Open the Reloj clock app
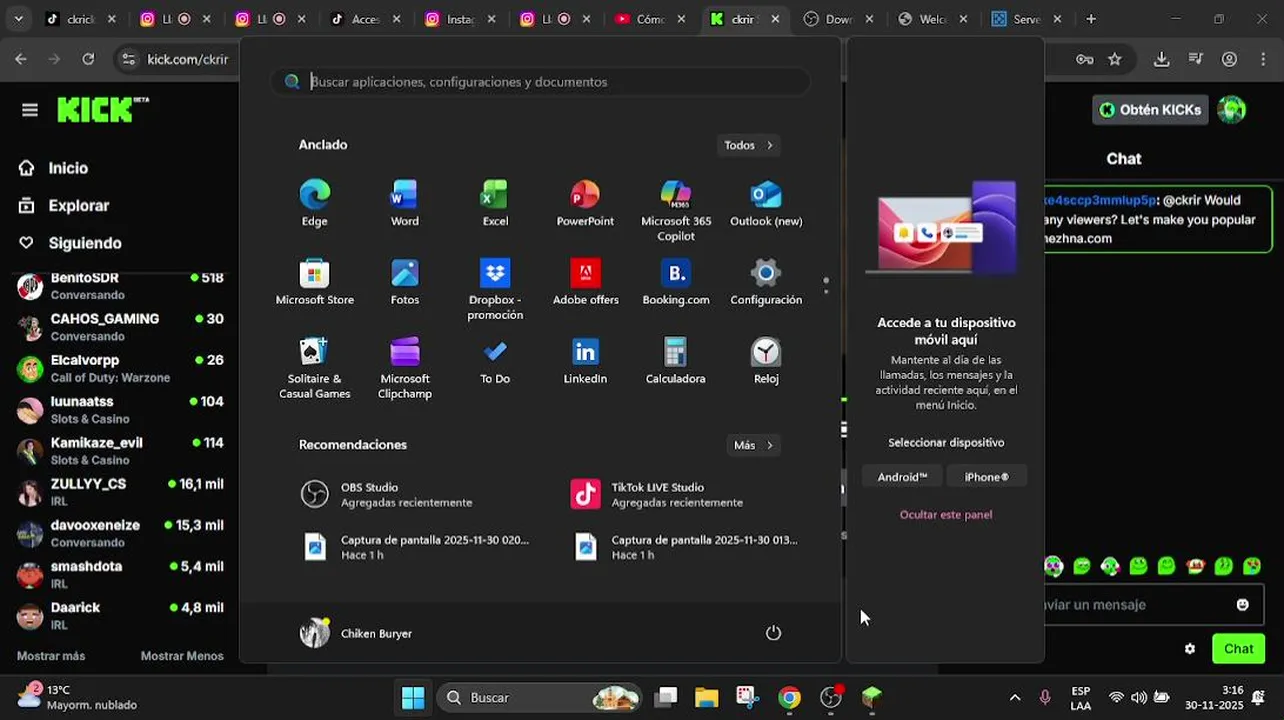Image resolution: width=1284 pixels, height=720 pixels. (x=766, y=361)
